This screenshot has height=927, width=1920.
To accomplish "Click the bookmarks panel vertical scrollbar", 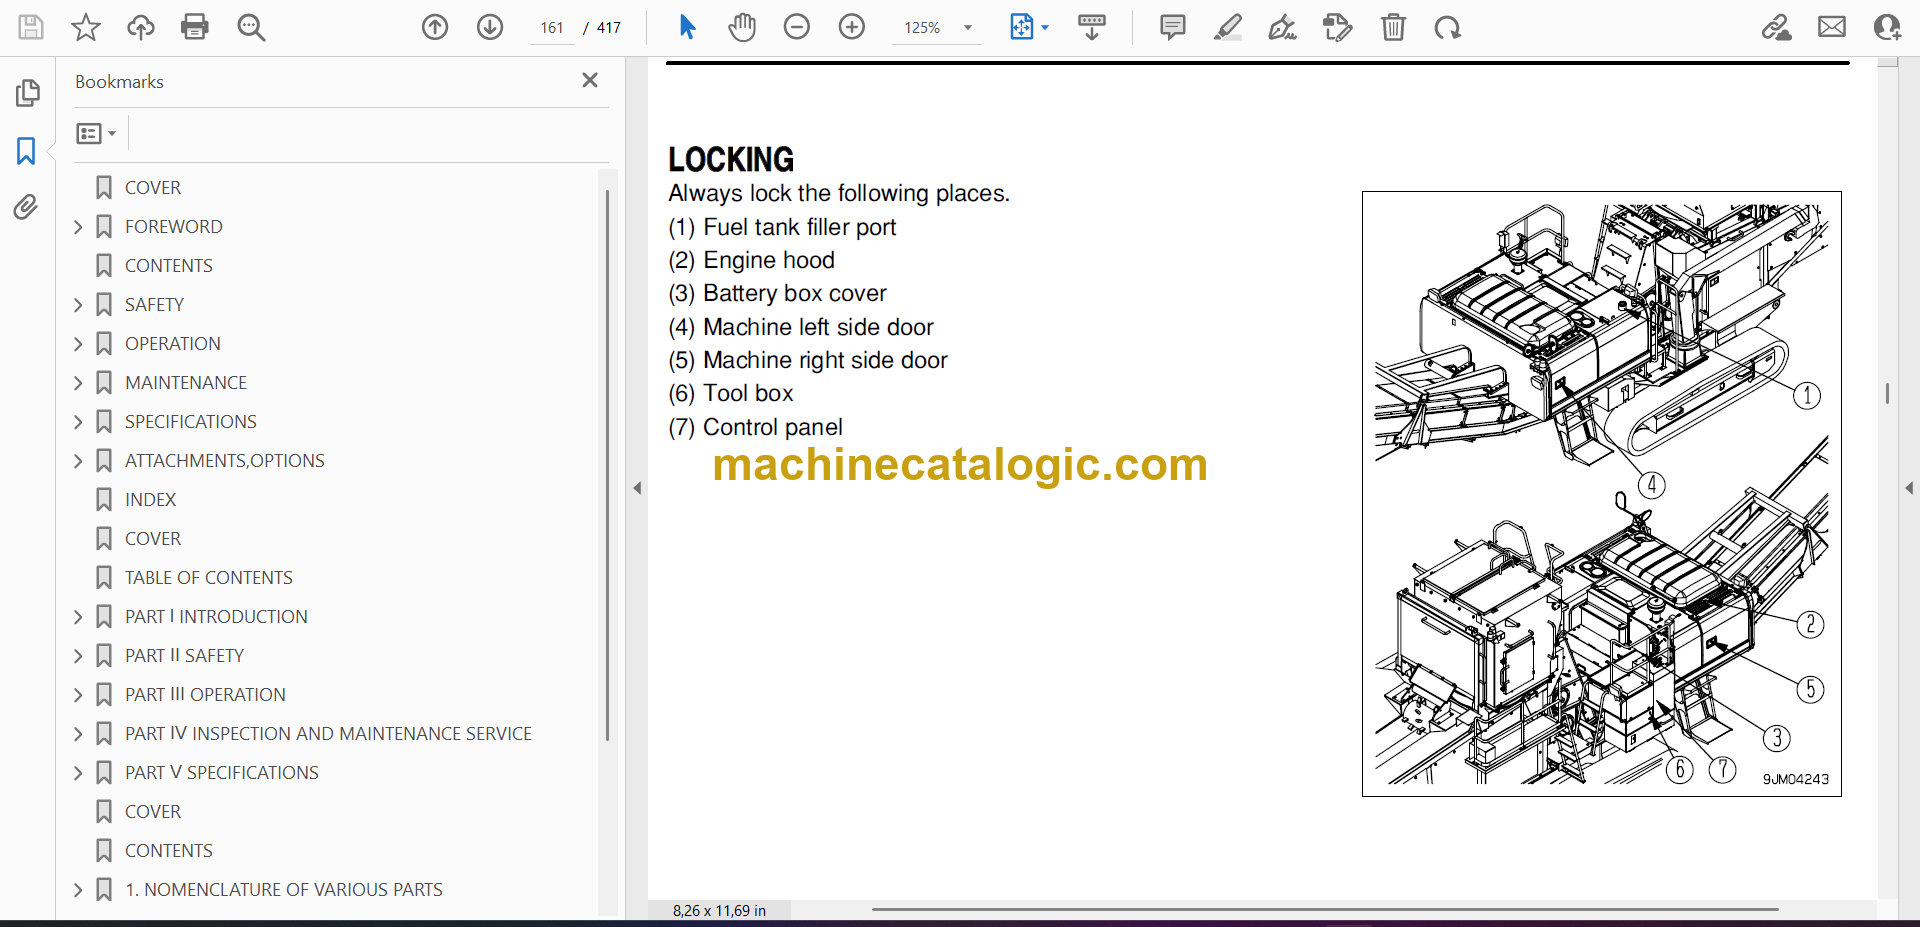I will coord(607,465).
